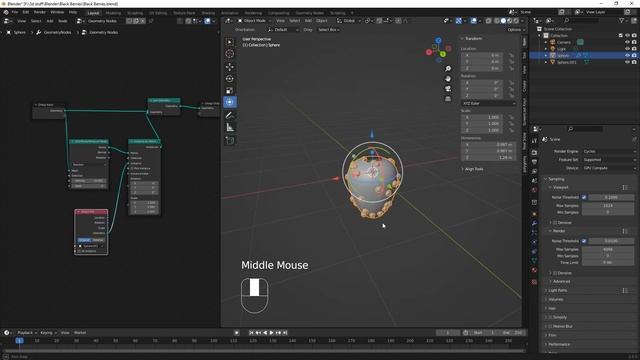Select the active Transform tool
This screenshot has width=640, height=360.
coord(230,102)
